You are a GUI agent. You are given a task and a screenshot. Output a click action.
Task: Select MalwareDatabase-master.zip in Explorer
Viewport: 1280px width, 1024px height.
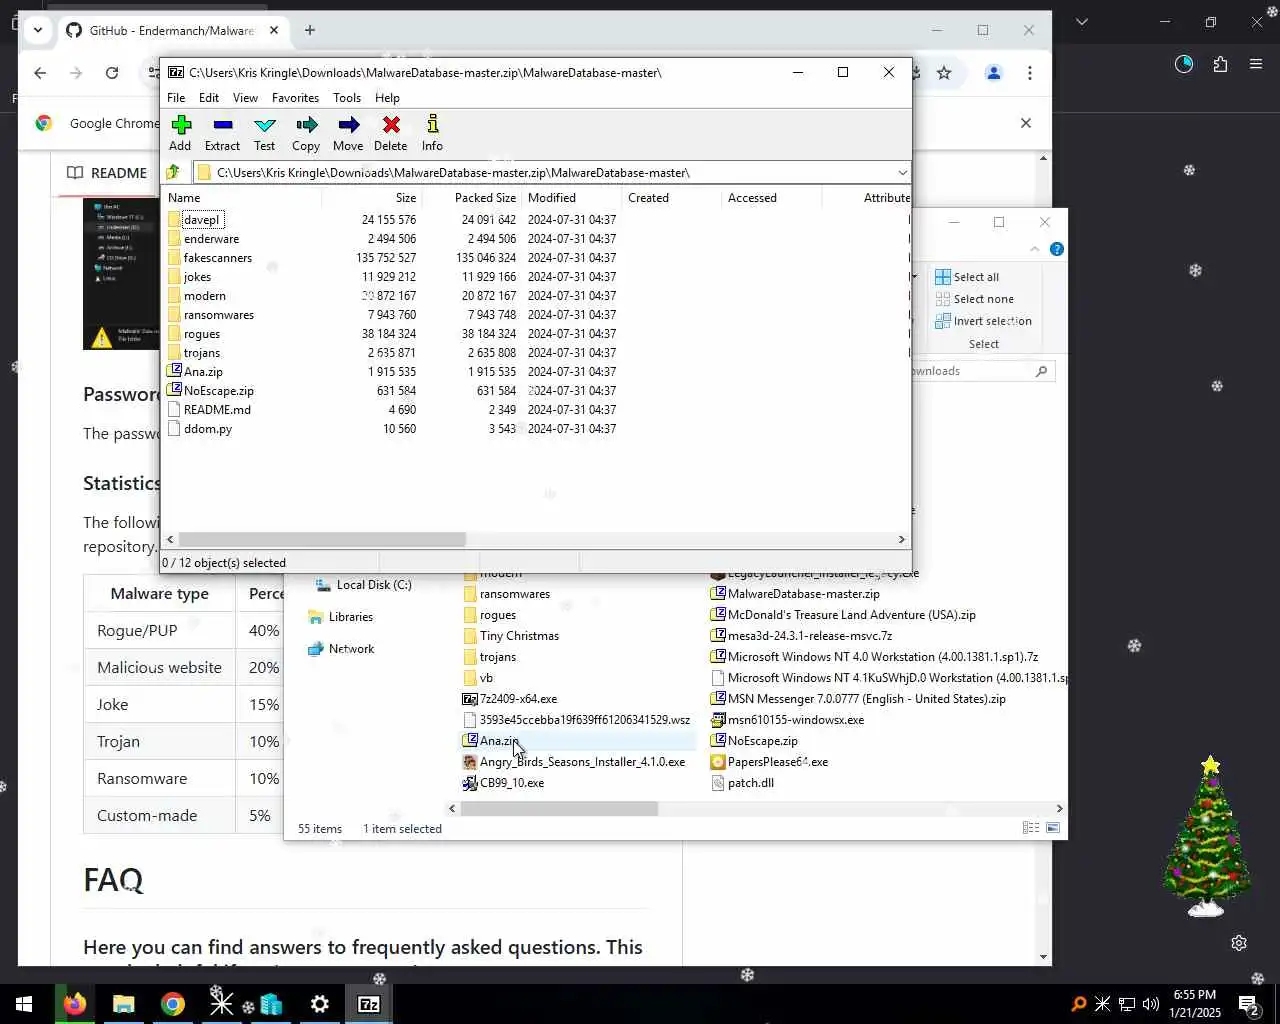pos(795,594)
